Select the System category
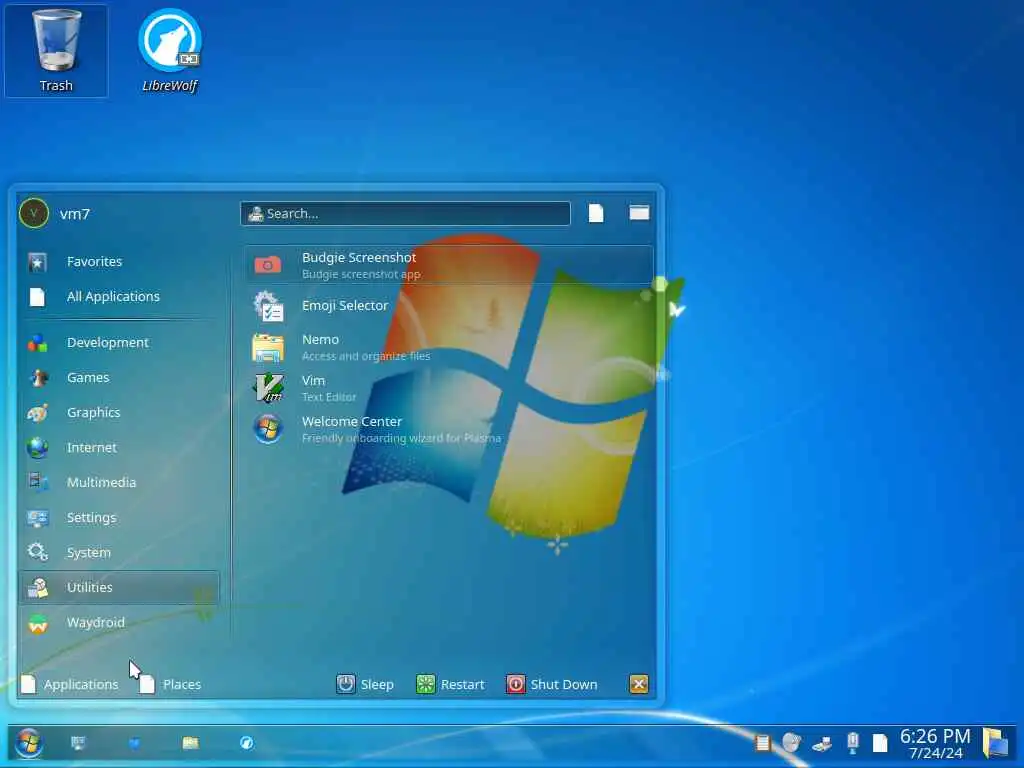 click(120, 552)
